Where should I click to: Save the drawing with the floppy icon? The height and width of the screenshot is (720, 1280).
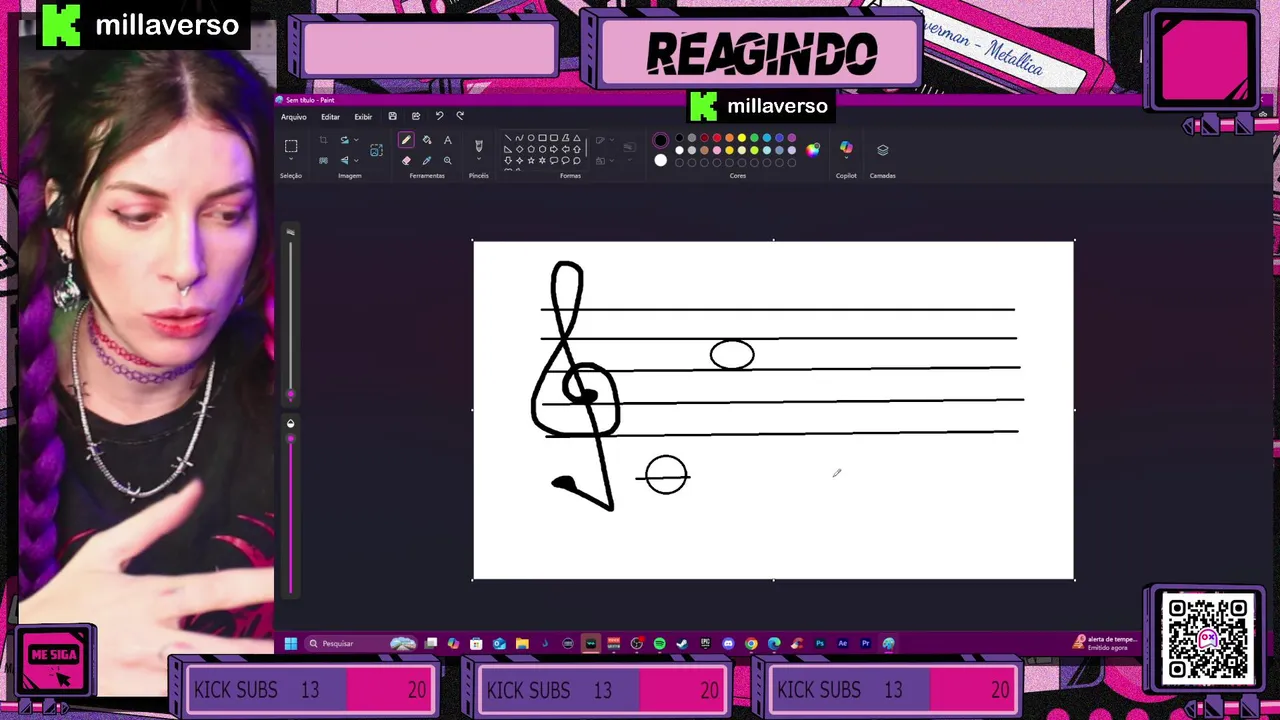392,116
